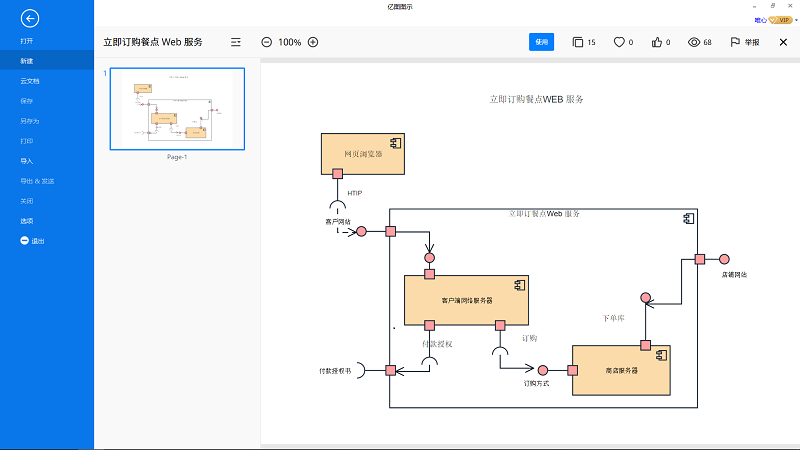Click the 付款授权 label in the diagram
This screenshot has width=800, height=450.
pos(437,344)
